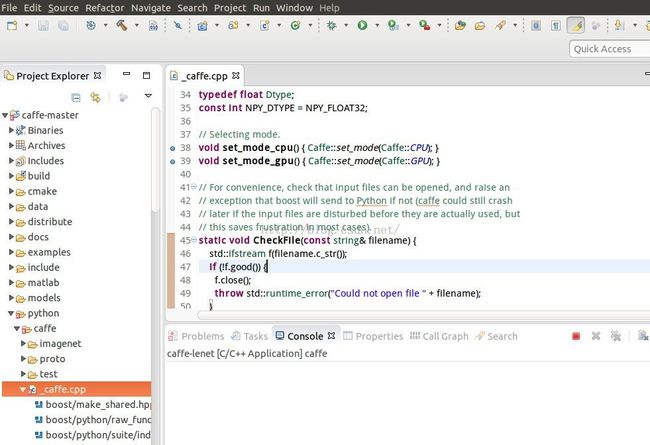Expand the Archives node
The height and width of the screenshot is (445, 650).
pos(11,145)
